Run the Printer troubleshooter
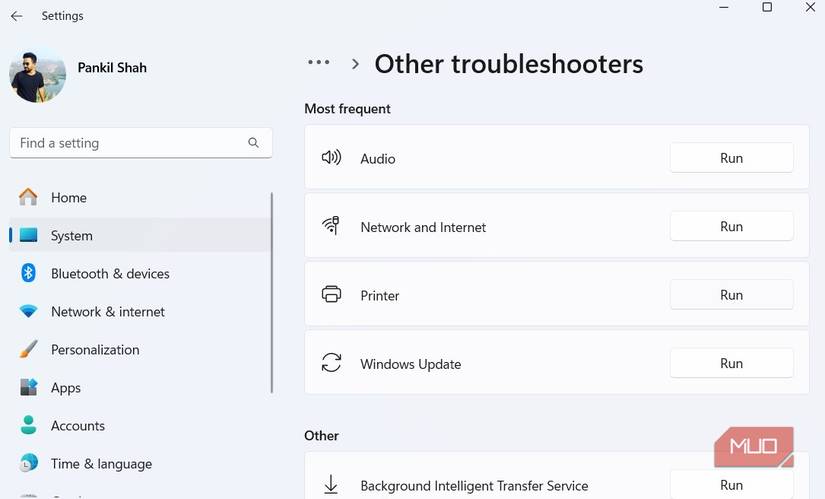825x499 pixels. click(x=731, y=295)
